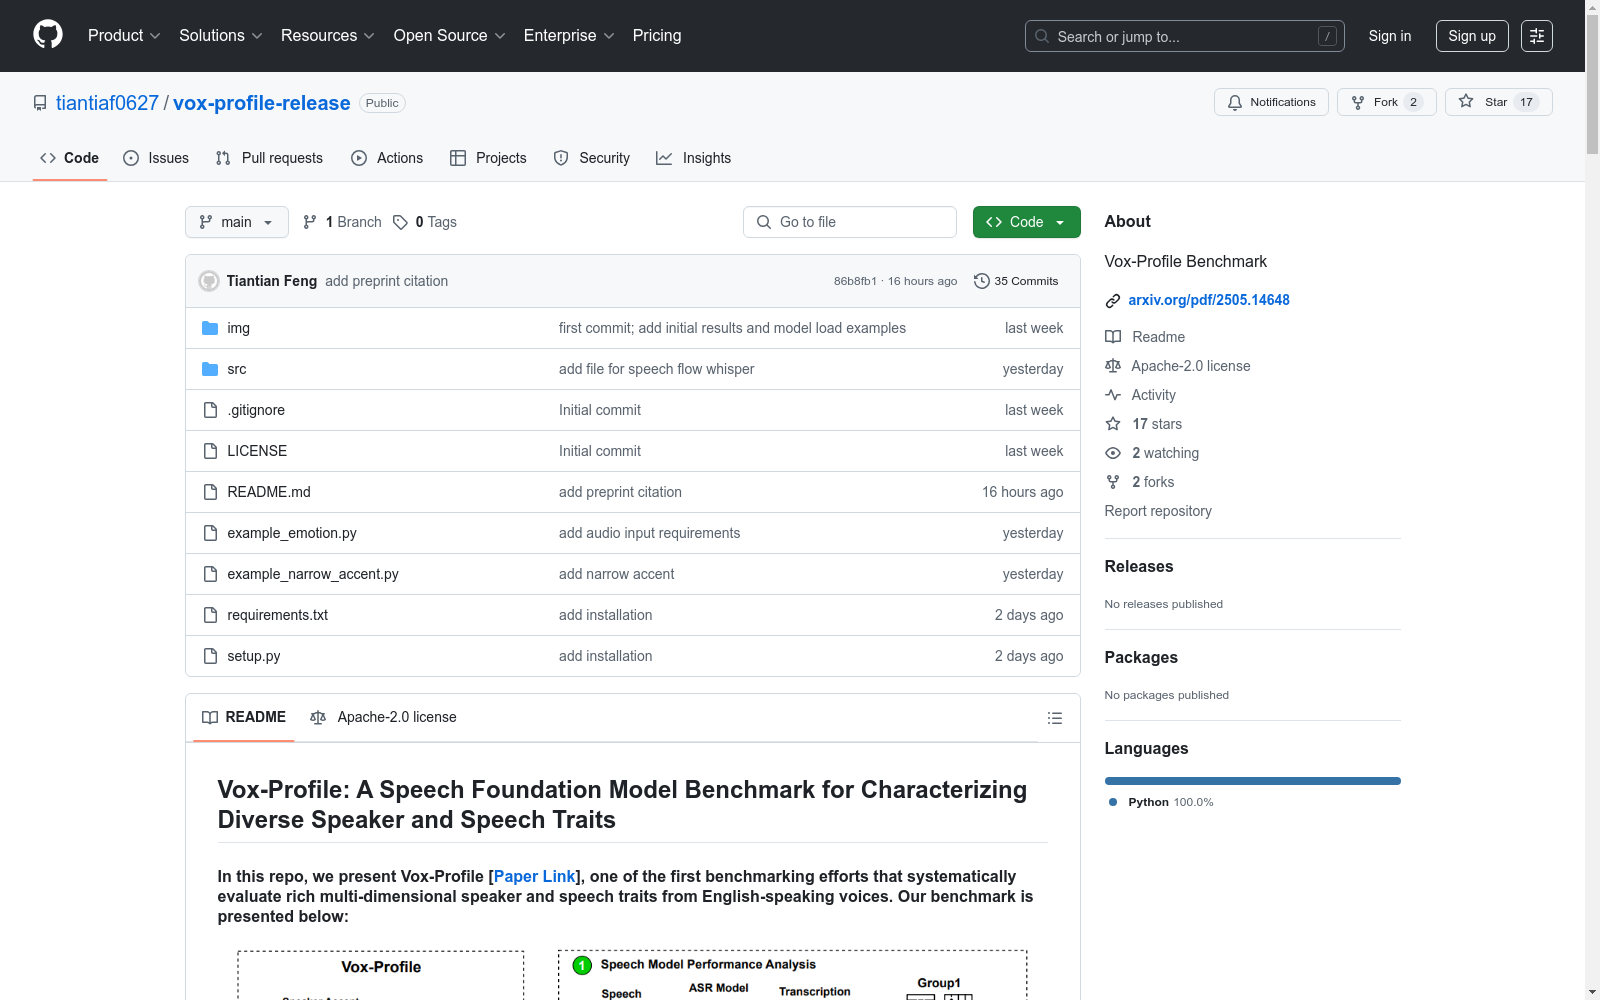Switch to the Security tab
Image resolution: width=1600 pixels, height=1000 pixels.
[x=592, y=158]
